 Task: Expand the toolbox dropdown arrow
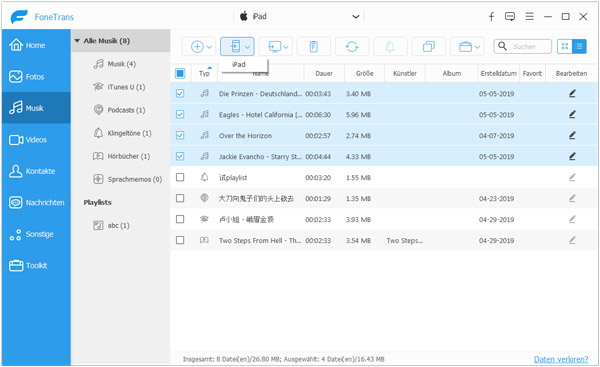coord(478,47)
